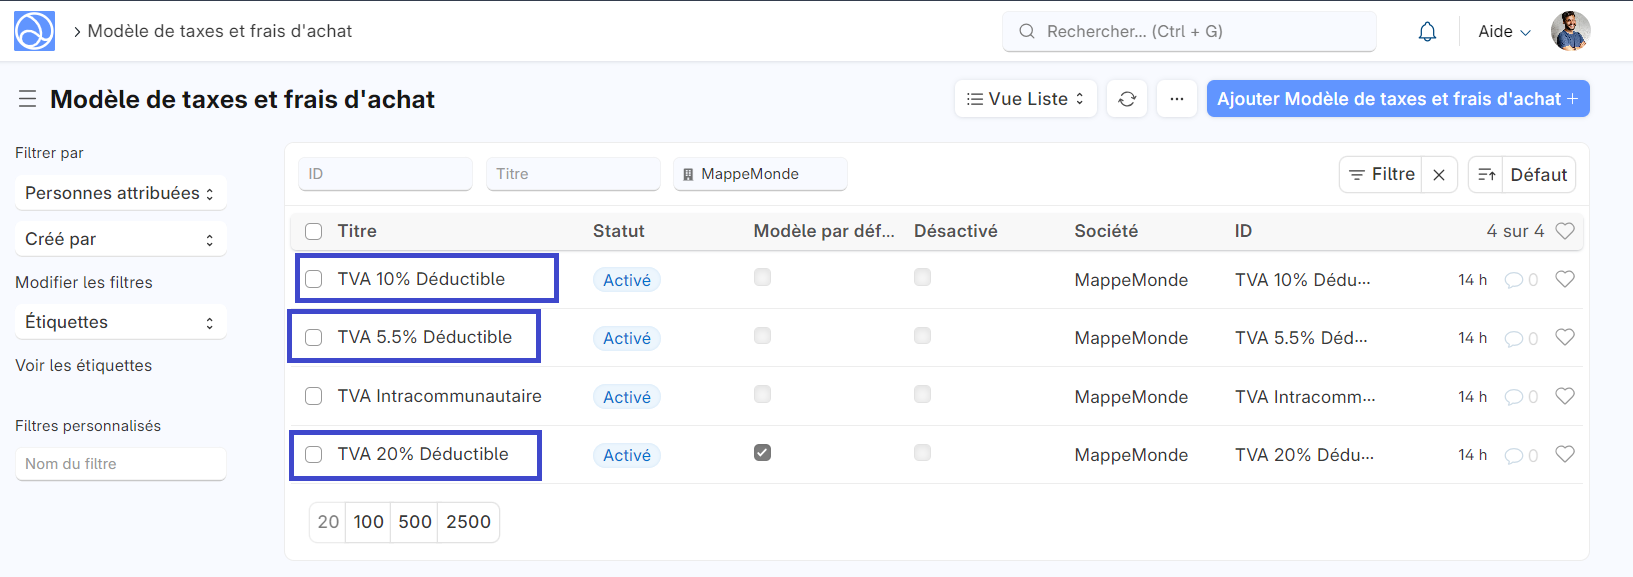Expand Créé par filter dropdown
The width and height of the screenshot is (1633, 577).
click(121, 239)
